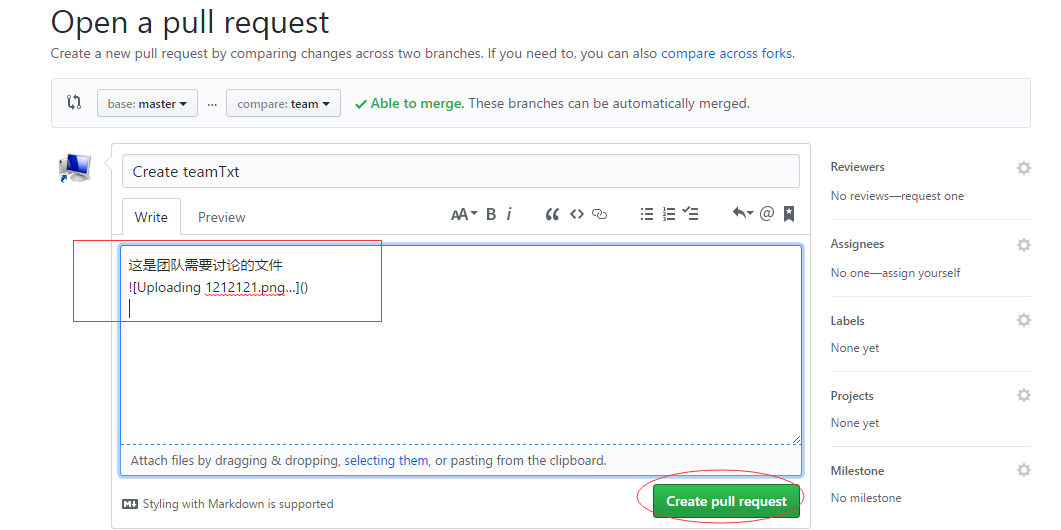Screen dimensions: 1061x530
Task: Open the Reviewers gear settings
Action: (x=1024, y=168)
